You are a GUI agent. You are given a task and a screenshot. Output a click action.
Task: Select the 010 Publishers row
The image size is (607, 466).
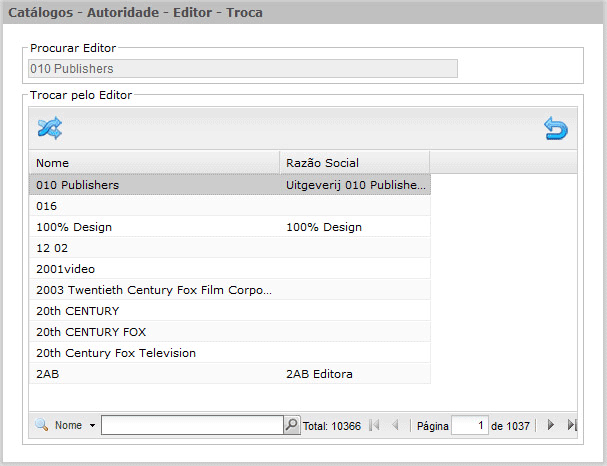click(230, 185)
